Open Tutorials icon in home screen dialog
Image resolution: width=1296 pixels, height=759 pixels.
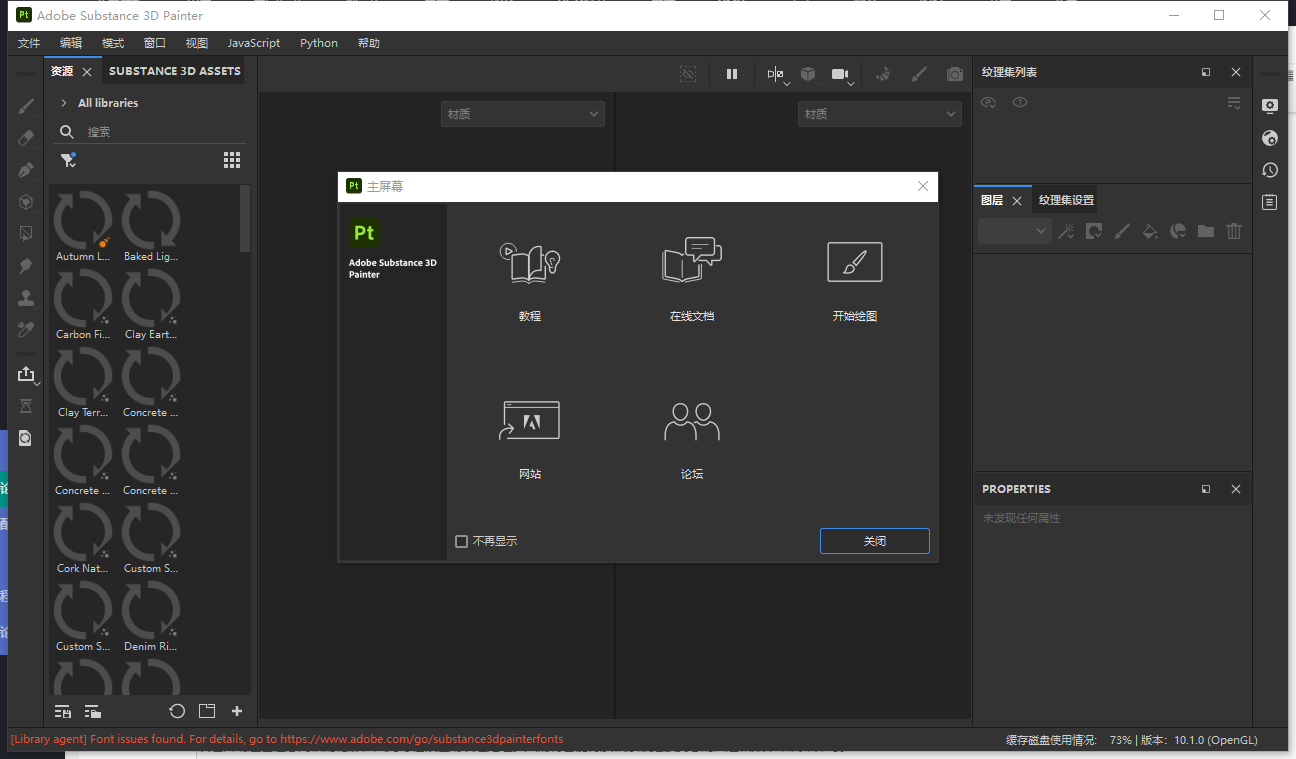(x=529, y=262)
